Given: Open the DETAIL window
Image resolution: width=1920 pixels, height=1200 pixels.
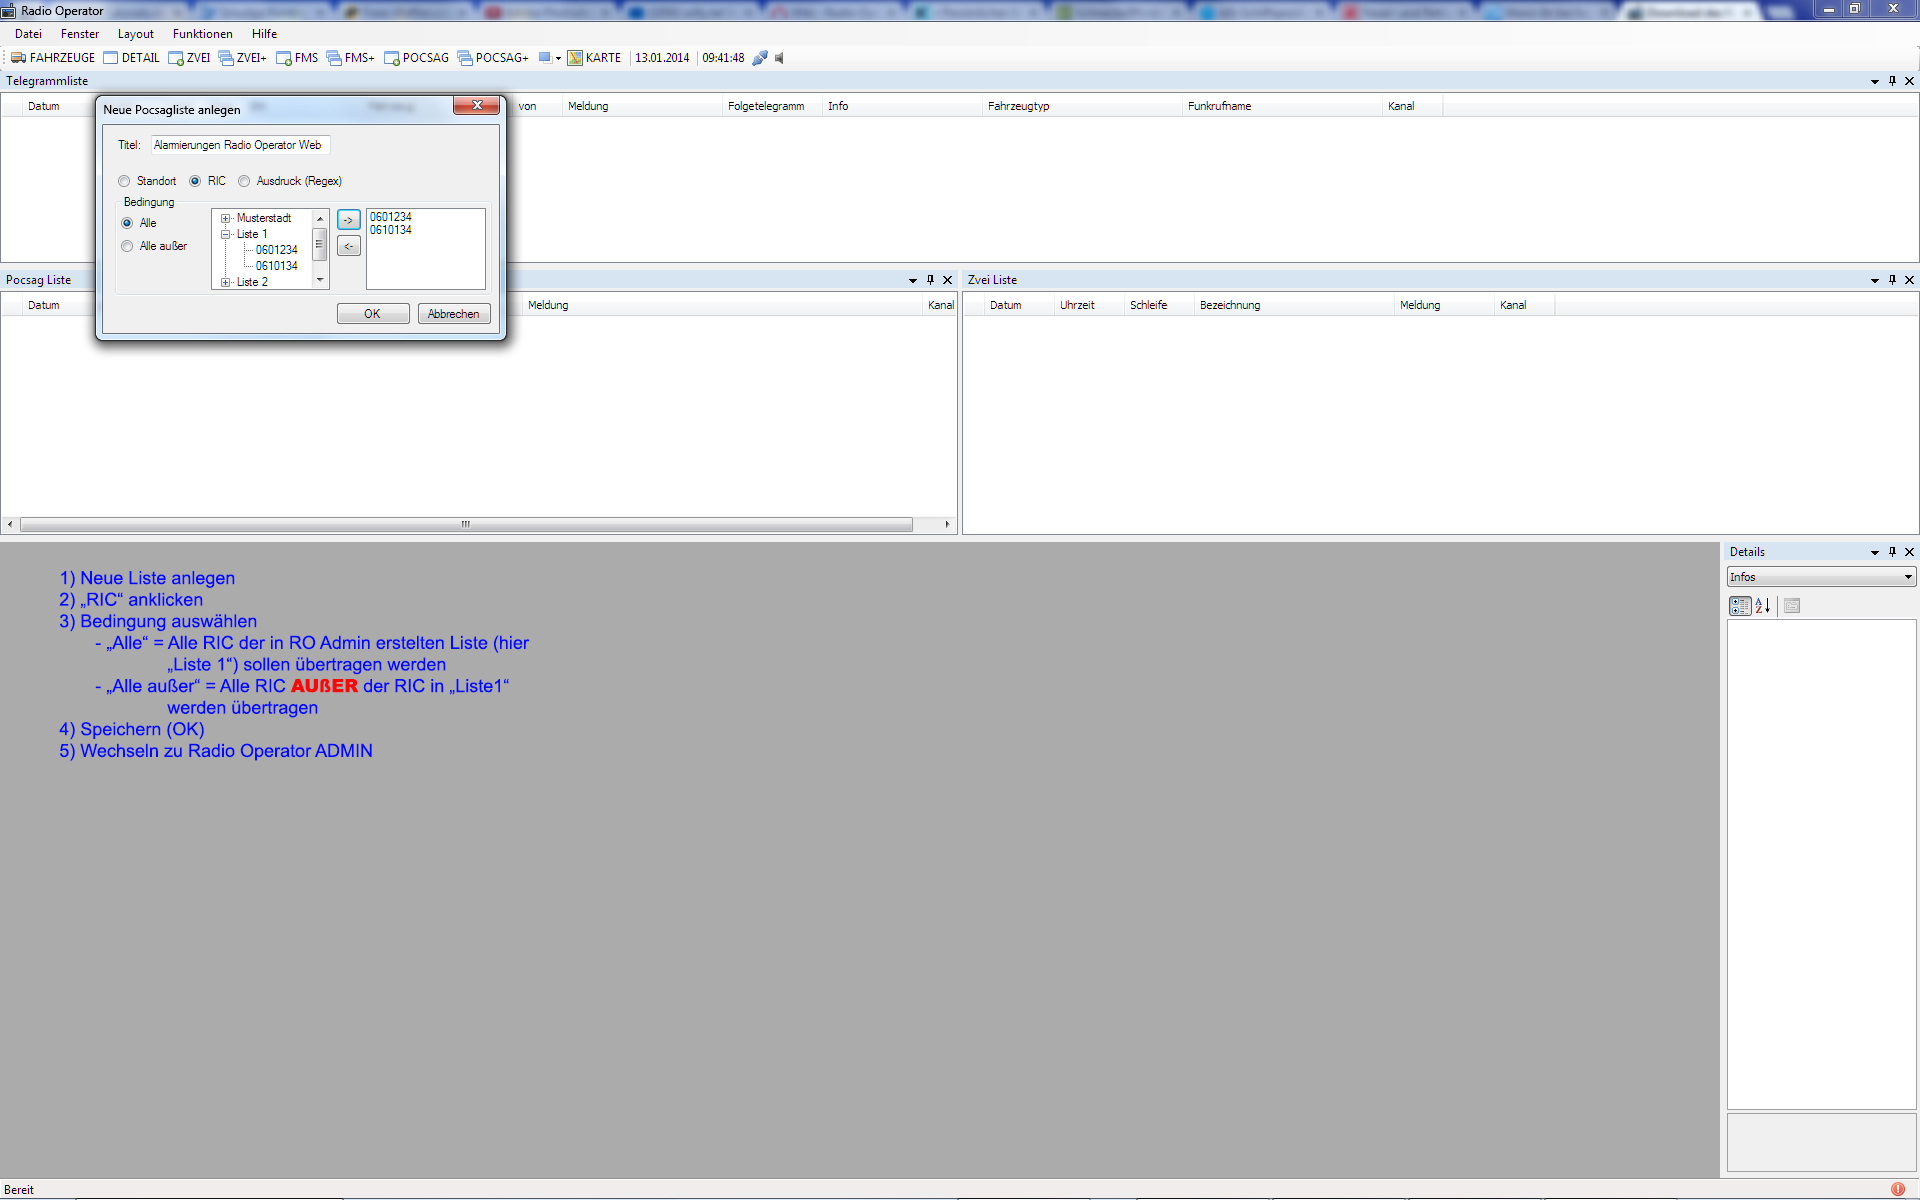Looking at the screenshot, I should 131,58.
